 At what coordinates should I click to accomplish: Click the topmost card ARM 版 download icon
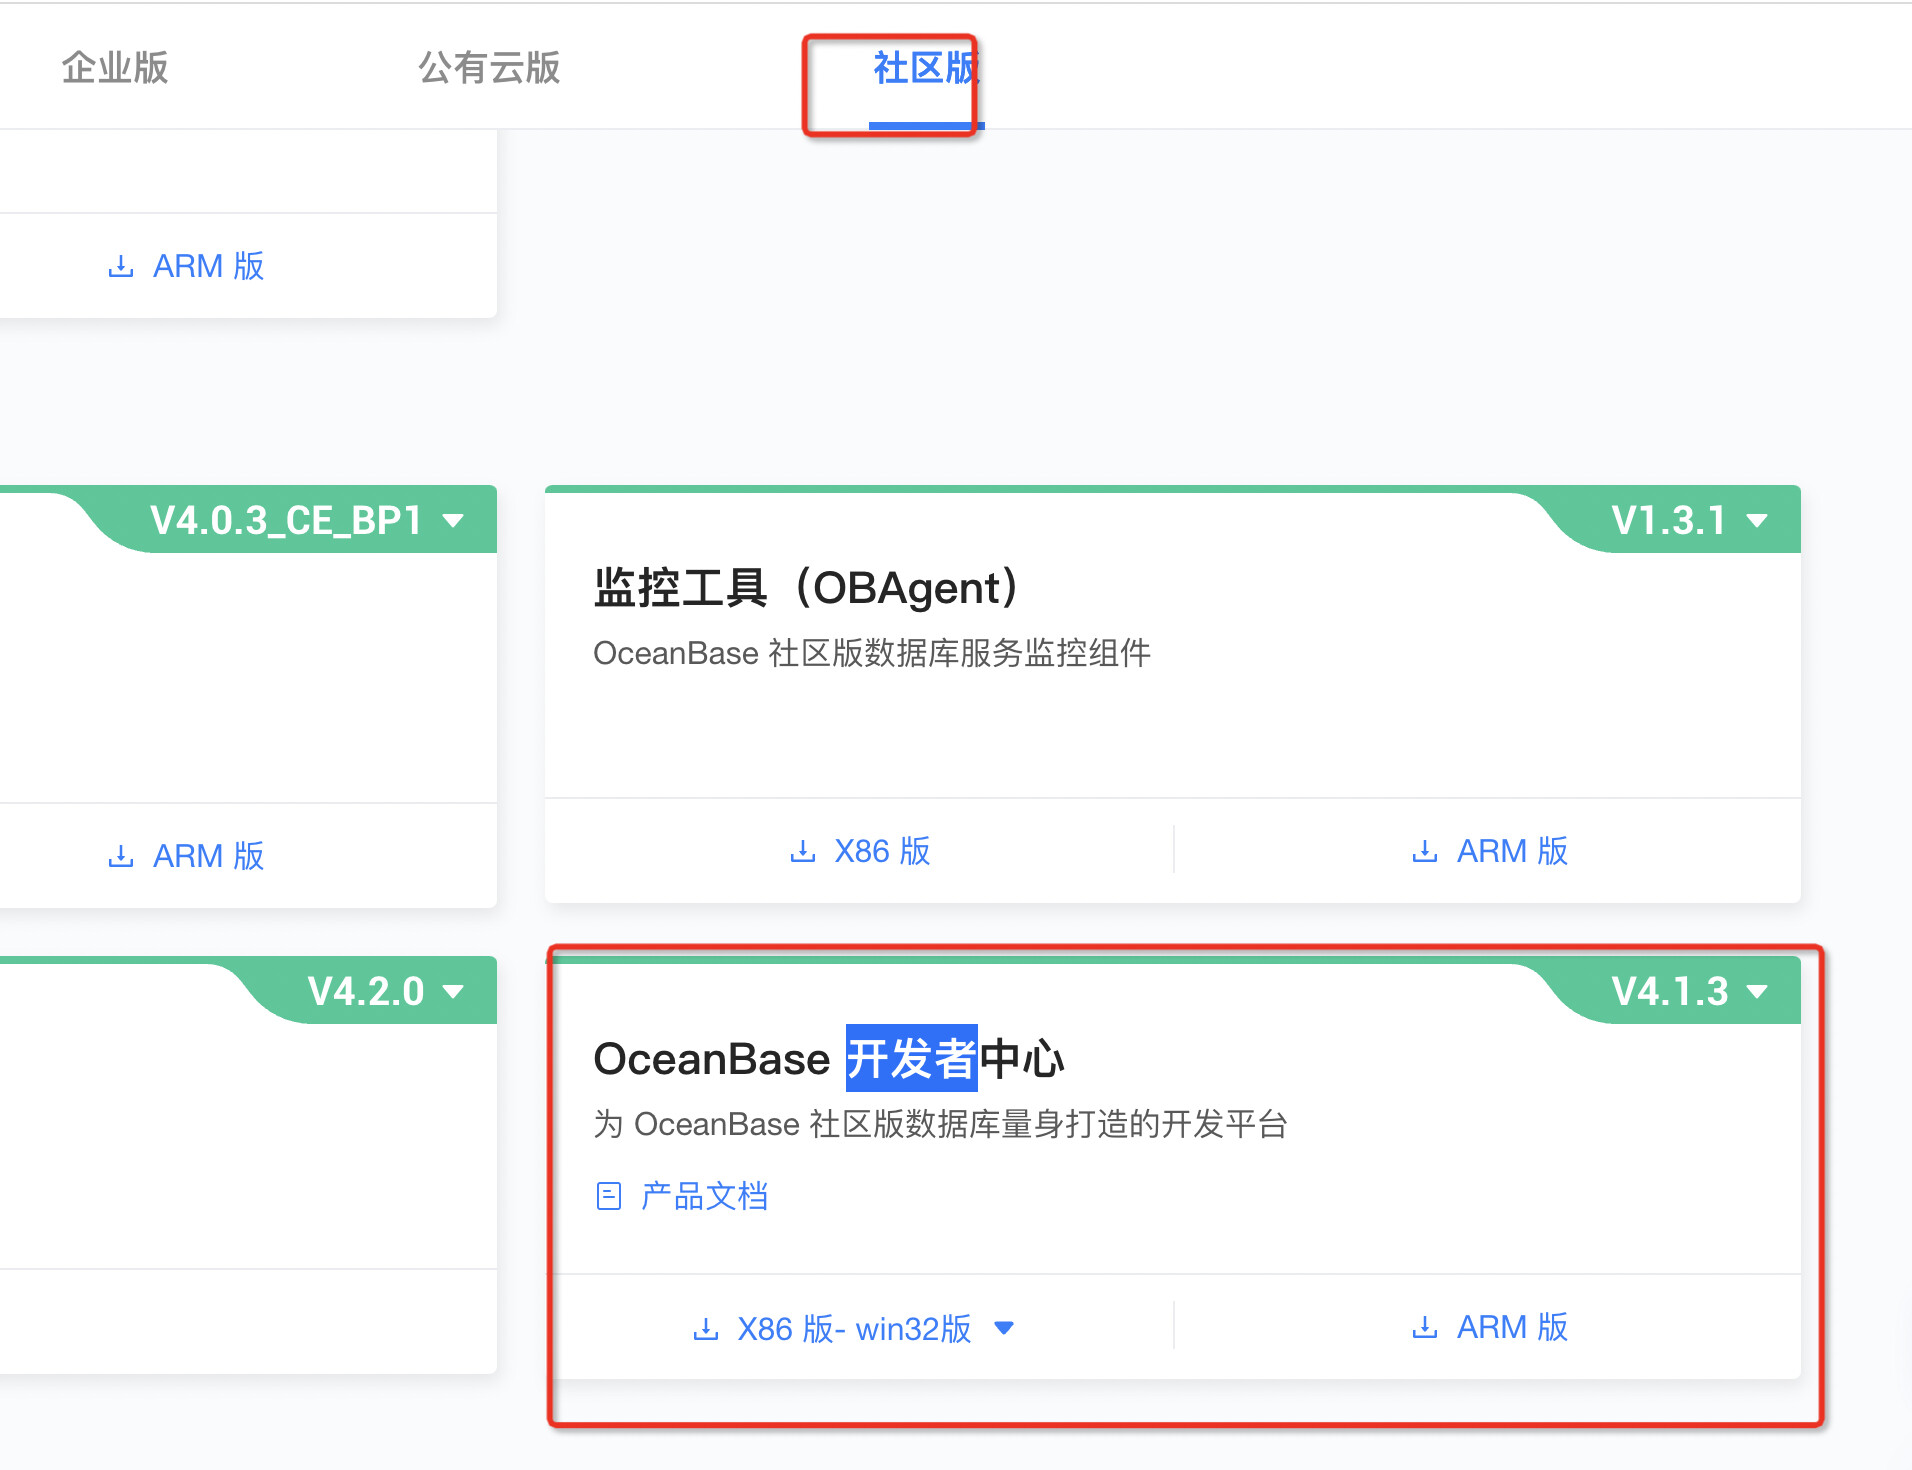(x=120, y=266)
